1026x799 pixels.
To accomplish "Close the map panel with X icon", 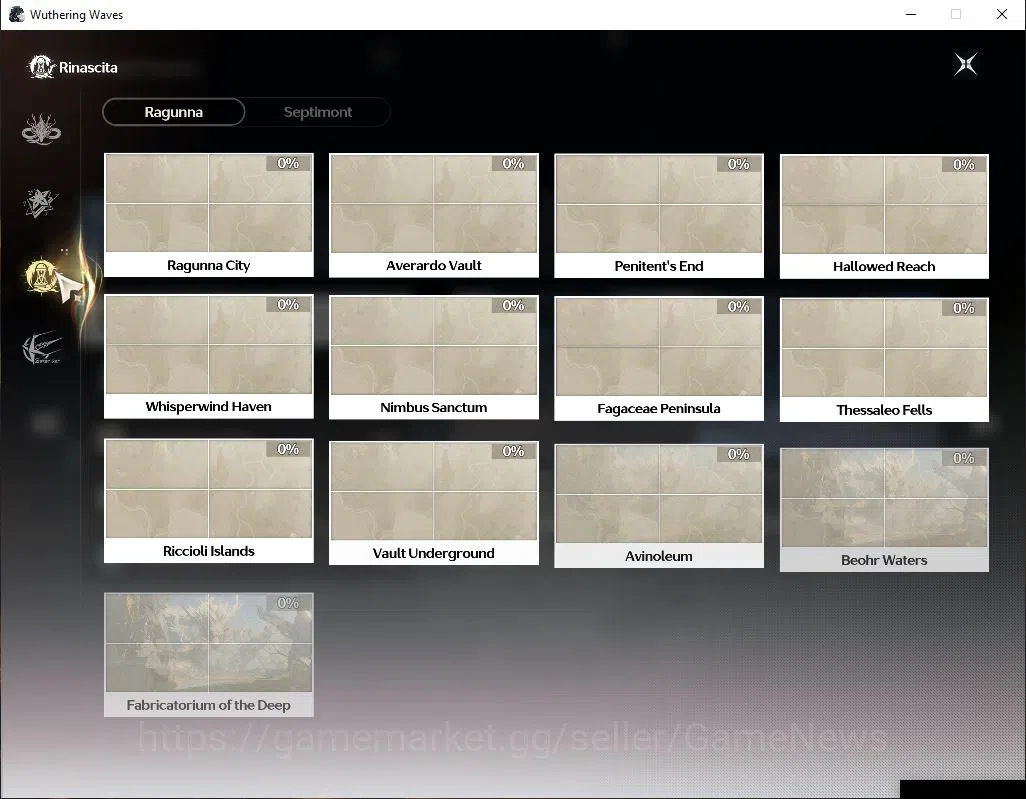I will [x=966, y=64].
